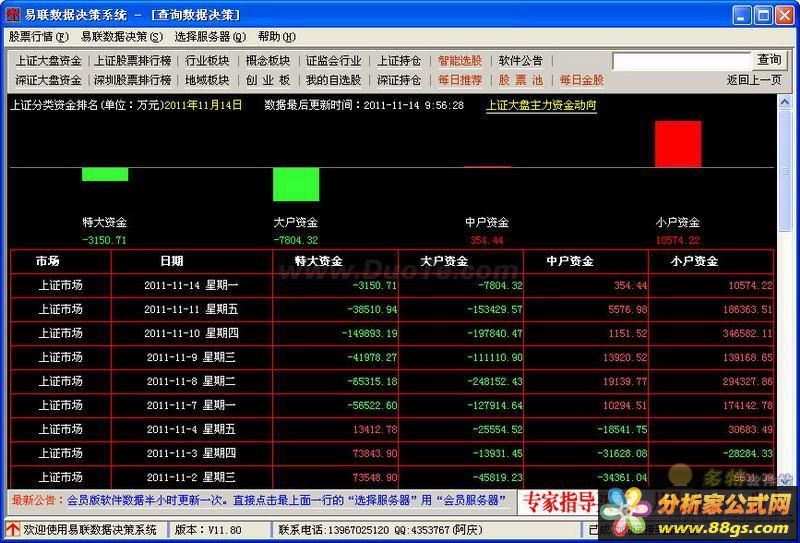800x543 pixels.
Task: Click the cell value 13412.78
Action: [375, 430]
